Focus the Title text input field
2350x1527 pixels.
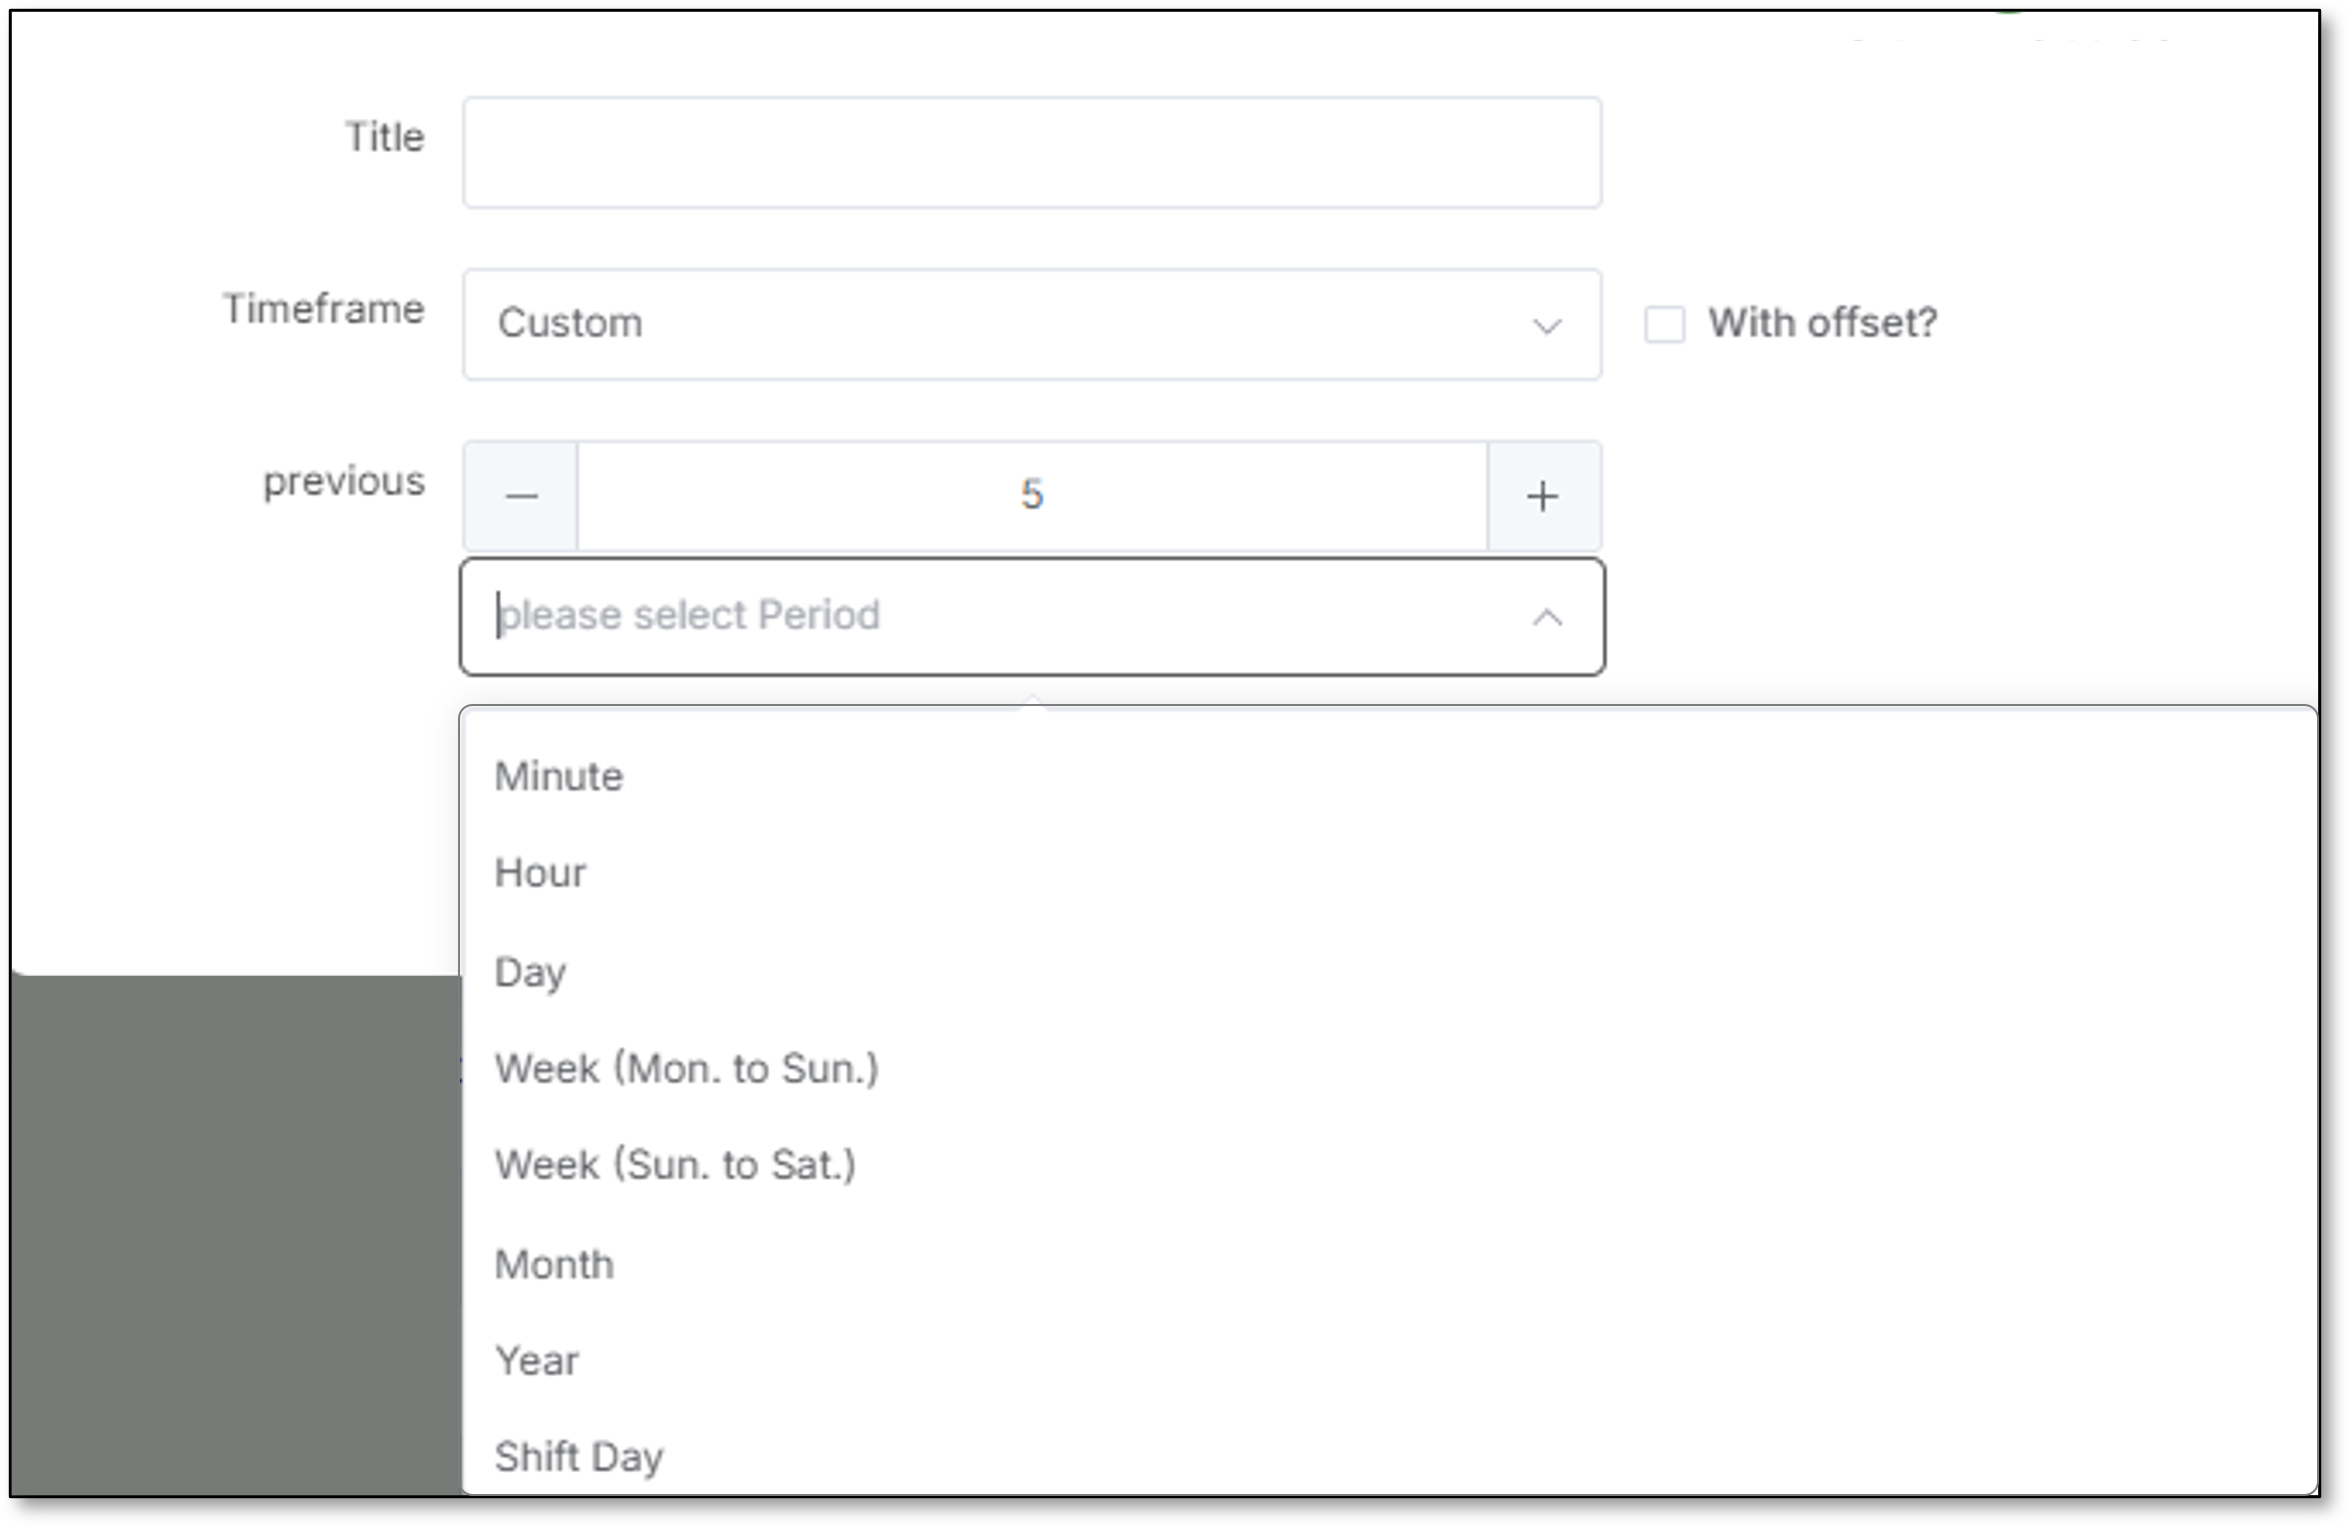(1032, 153)
